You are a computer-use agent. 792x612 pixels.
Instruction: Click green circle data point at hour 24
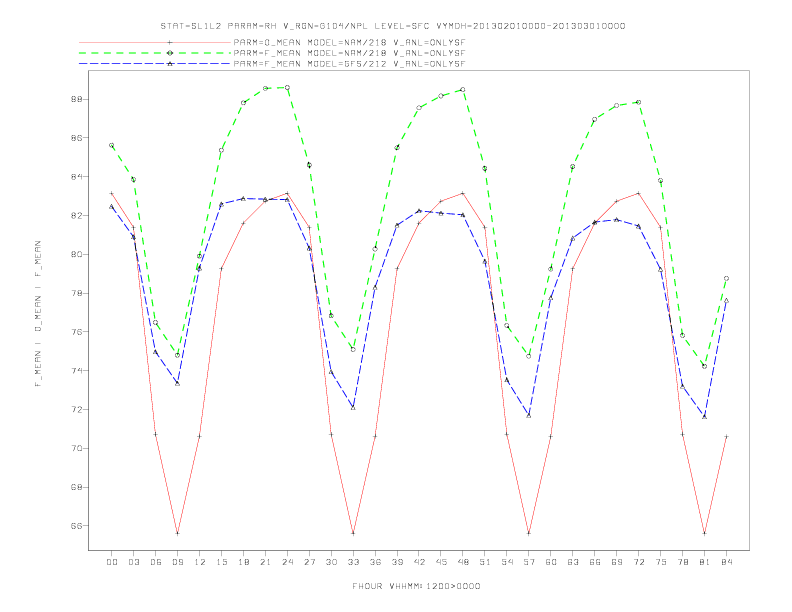click(x=287, y=87)
